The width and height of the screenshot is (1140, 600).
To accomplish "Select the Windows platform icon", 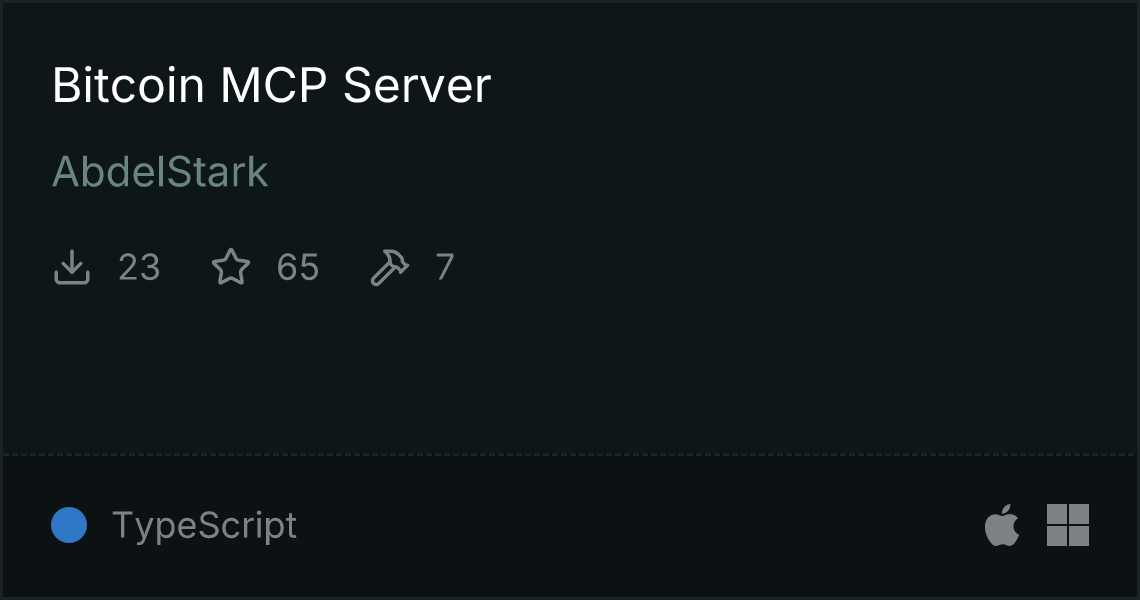I will pyautogui.click(x=1068, y=524).
